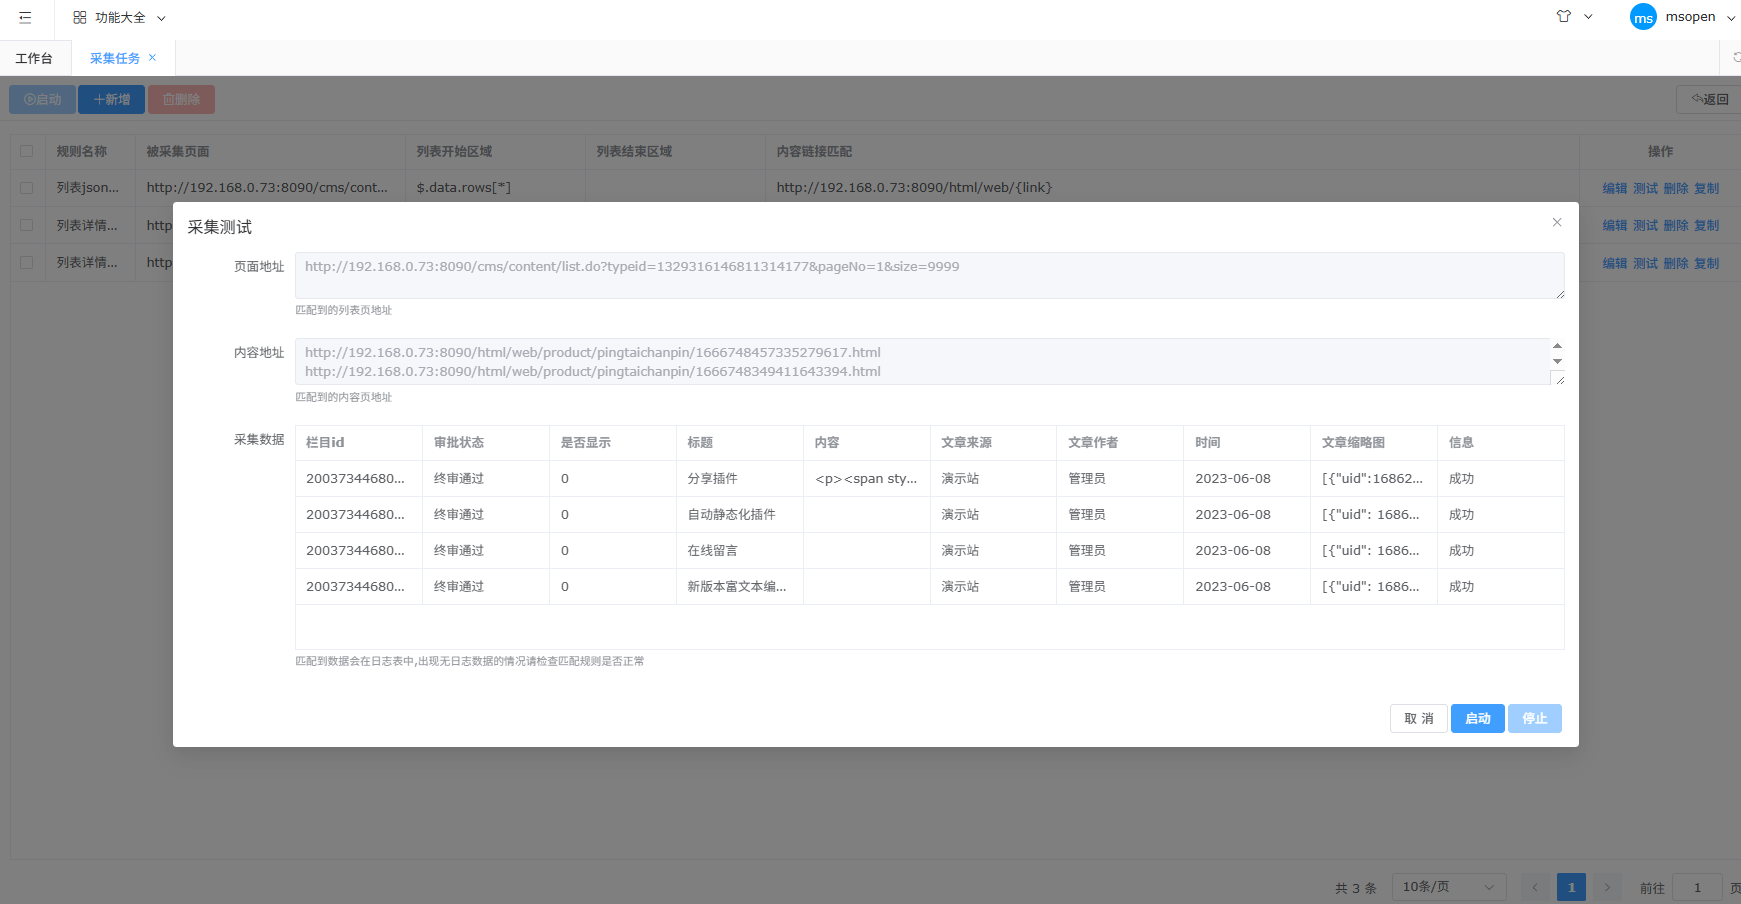Select the 采集任务 tab
Viewport: 1741px width, 904px height.
tap(114, 58)
